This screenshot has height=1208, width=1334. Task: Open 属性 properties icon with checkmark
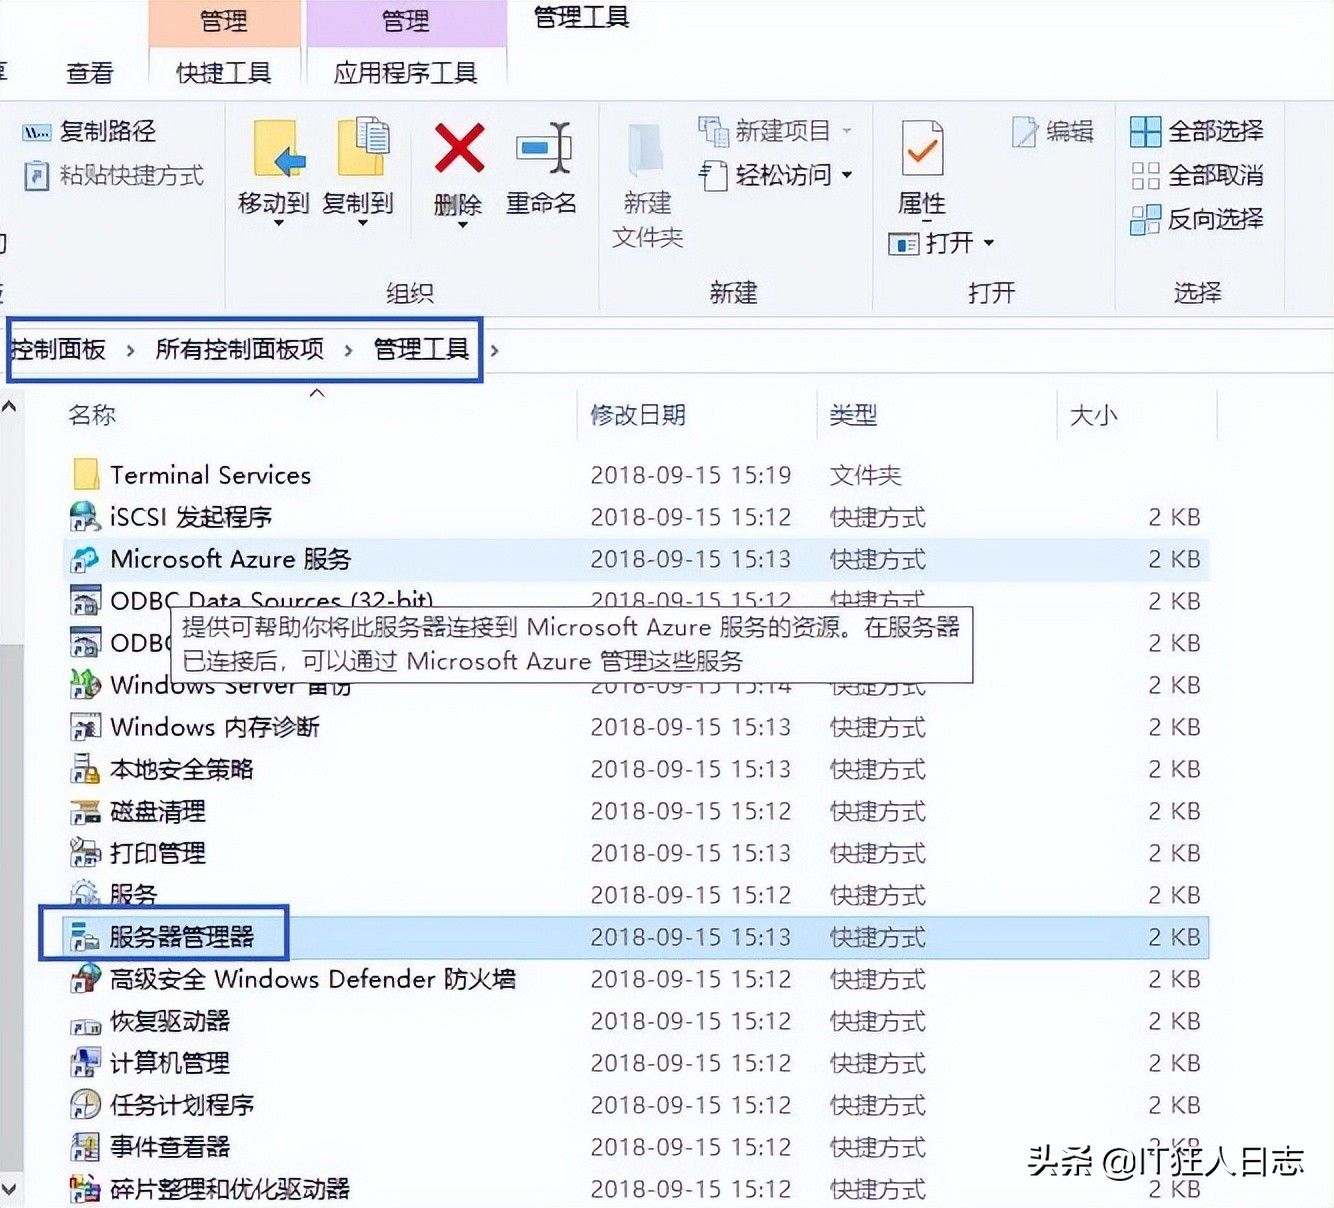click(921, 150)
